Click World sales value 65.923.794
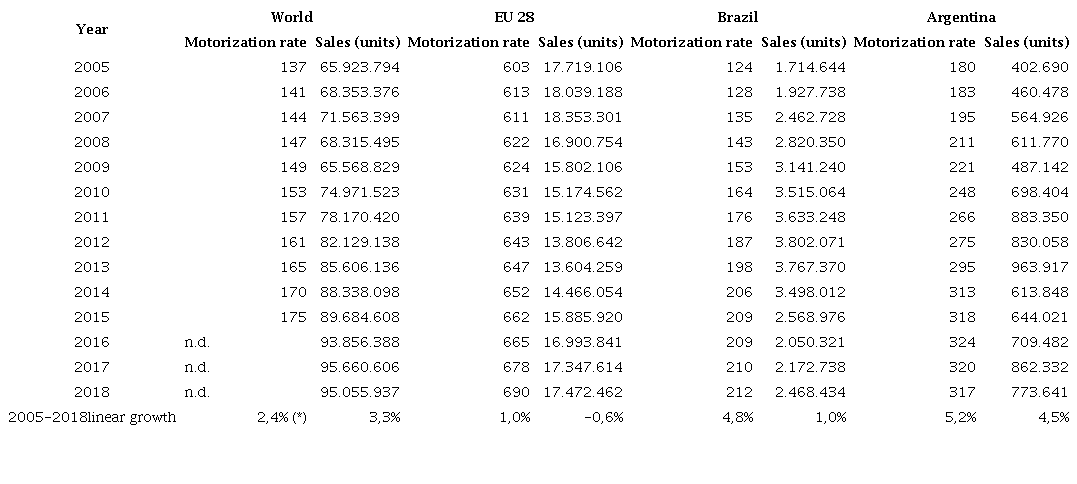The width and height of the screenshot is (1077, 484). pyautogui.click(x=358, y=67)
